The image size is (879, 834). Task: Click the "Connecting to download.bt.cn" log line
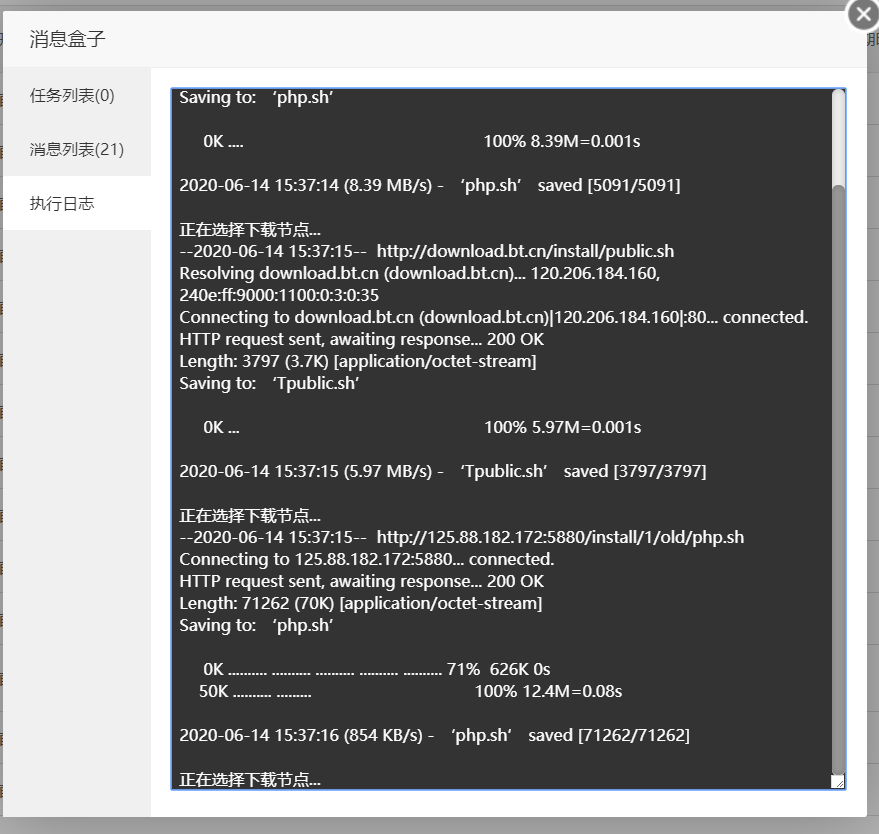pos(493,317)
